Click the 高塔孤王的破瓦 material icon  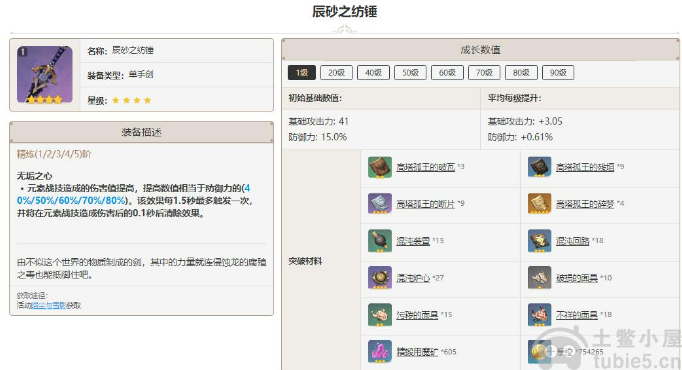click(x=380, y=167)
